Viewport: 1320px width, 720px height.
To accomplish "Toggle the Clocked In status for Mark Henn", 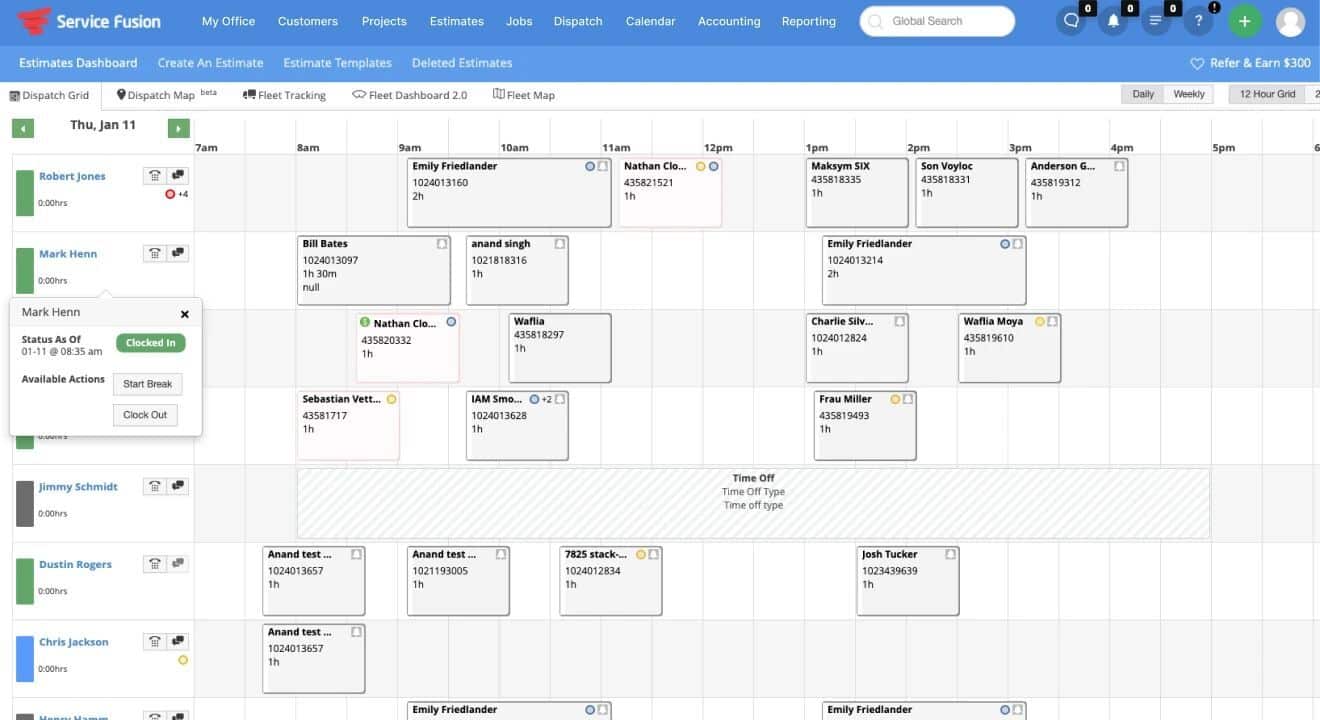I will point(150,342).
